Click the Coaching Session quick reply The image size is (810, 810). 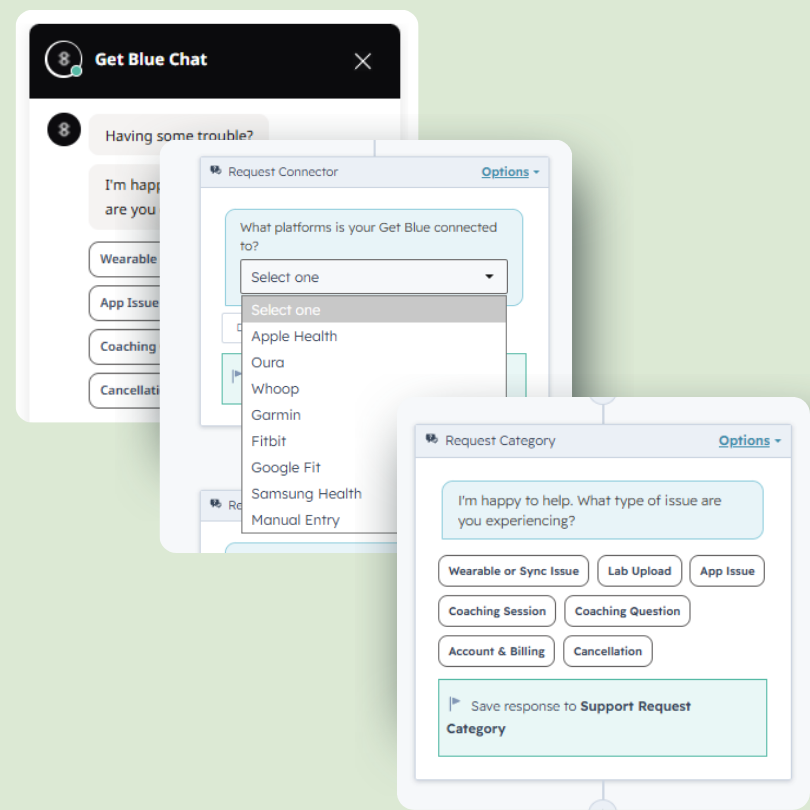click(497, 611)
